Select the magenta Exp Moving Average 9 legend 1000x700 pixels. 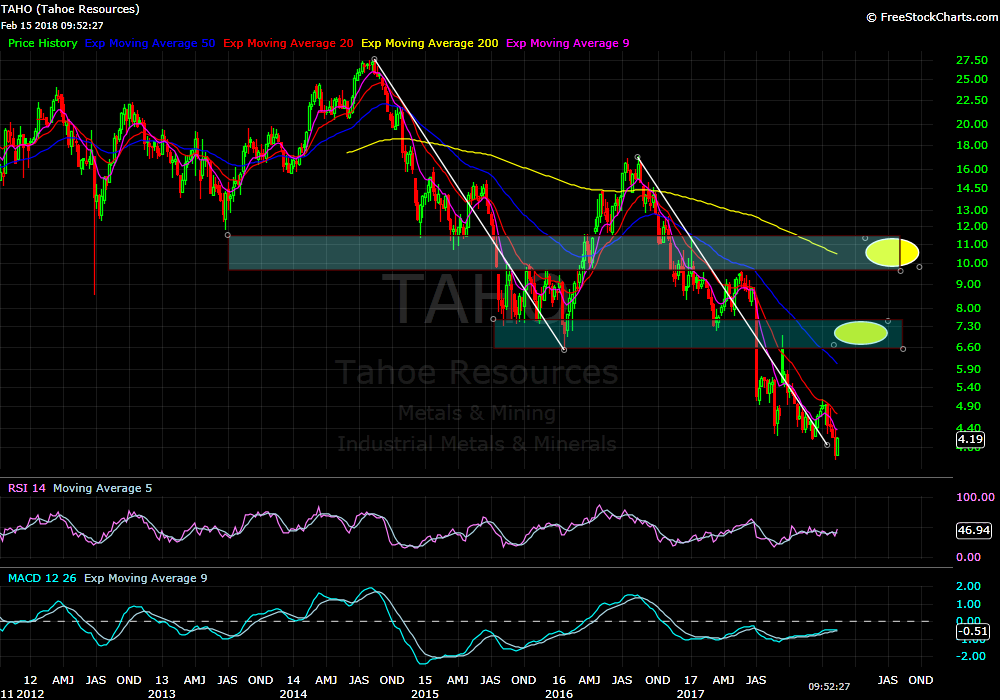(569, 43)
